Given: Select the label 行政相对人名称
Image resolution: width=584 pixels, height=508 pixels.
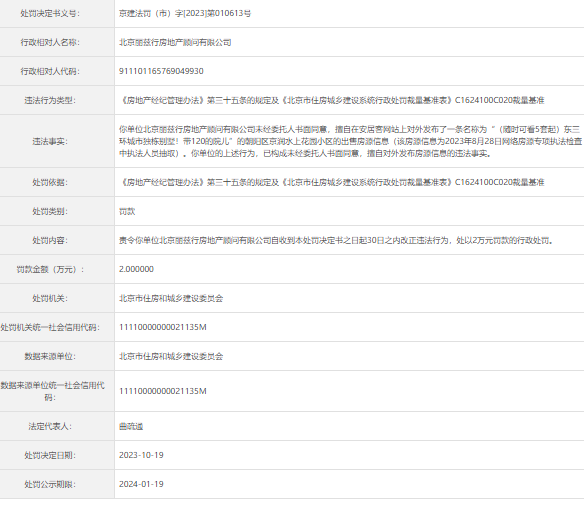Looking at the screenshot, I should (x=50, y=42).
